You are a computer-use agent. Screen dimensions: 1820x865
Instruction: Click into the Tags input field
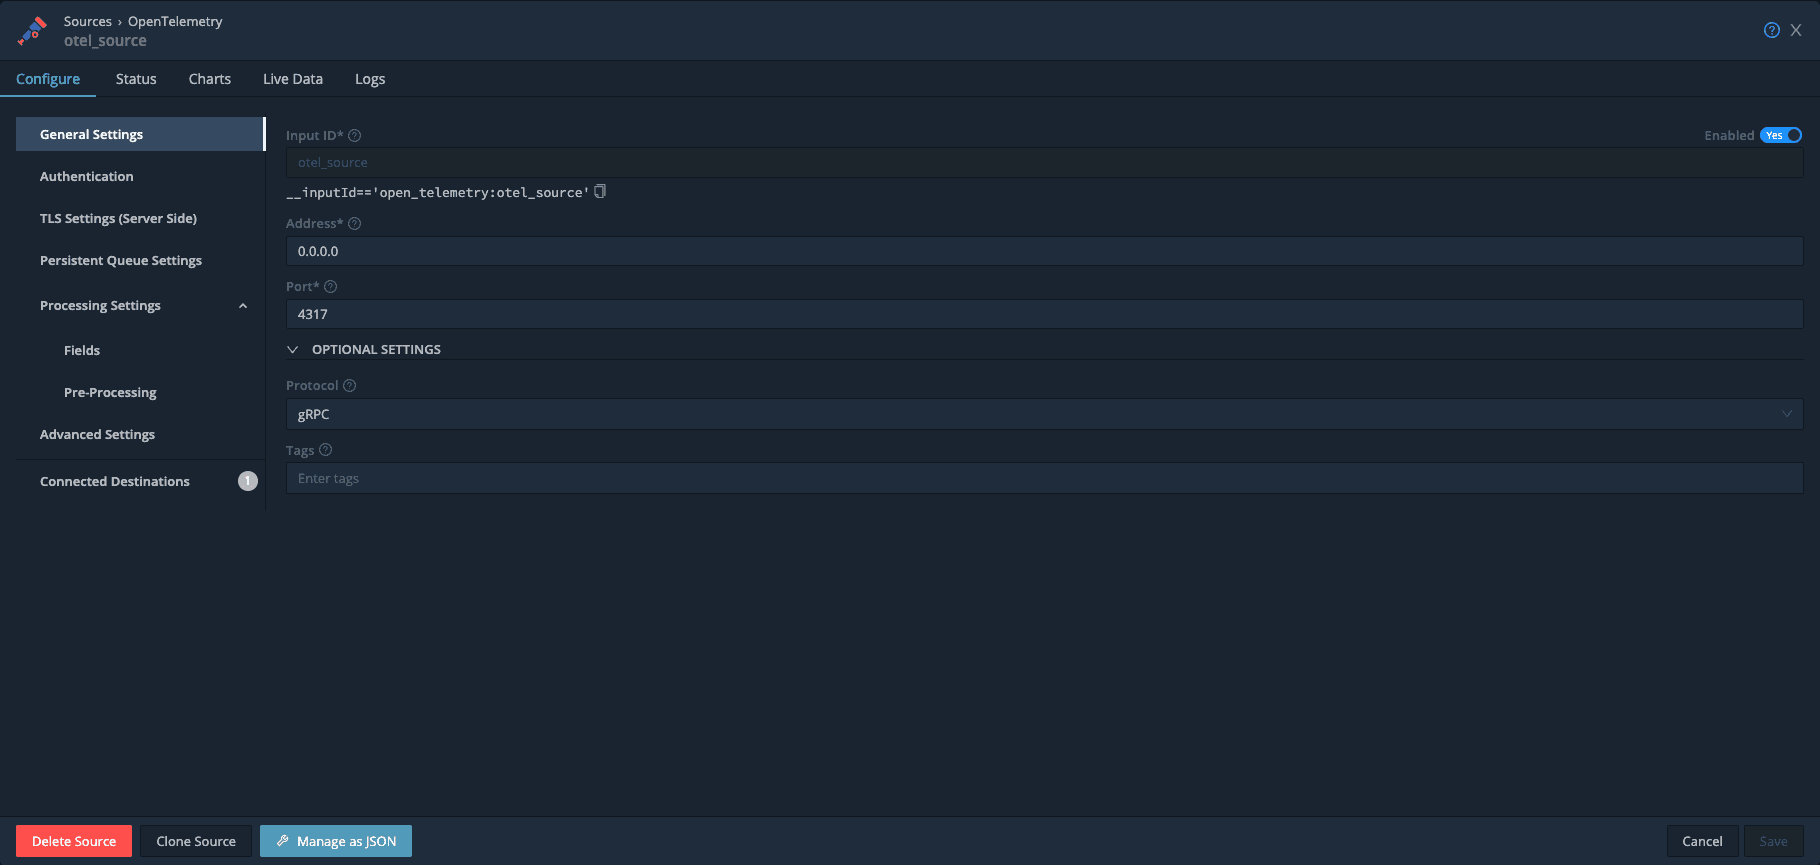pos(1044,479)
